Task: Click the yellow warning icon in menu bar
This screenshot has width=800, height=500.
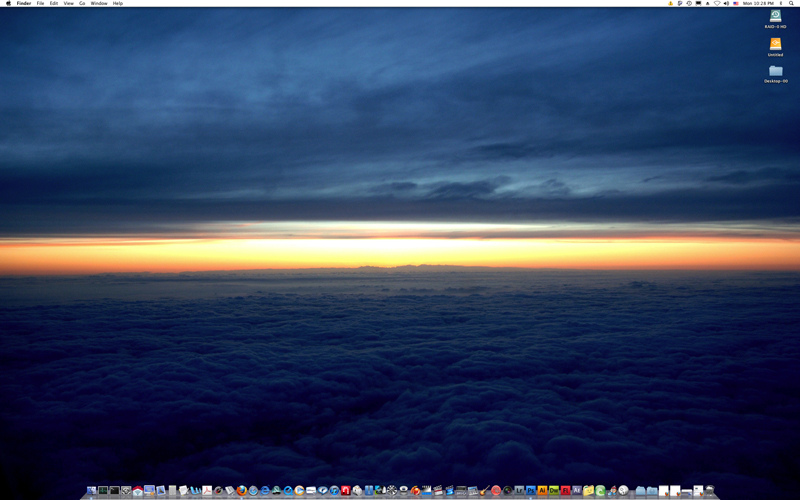Action: [x=670, y=3]
